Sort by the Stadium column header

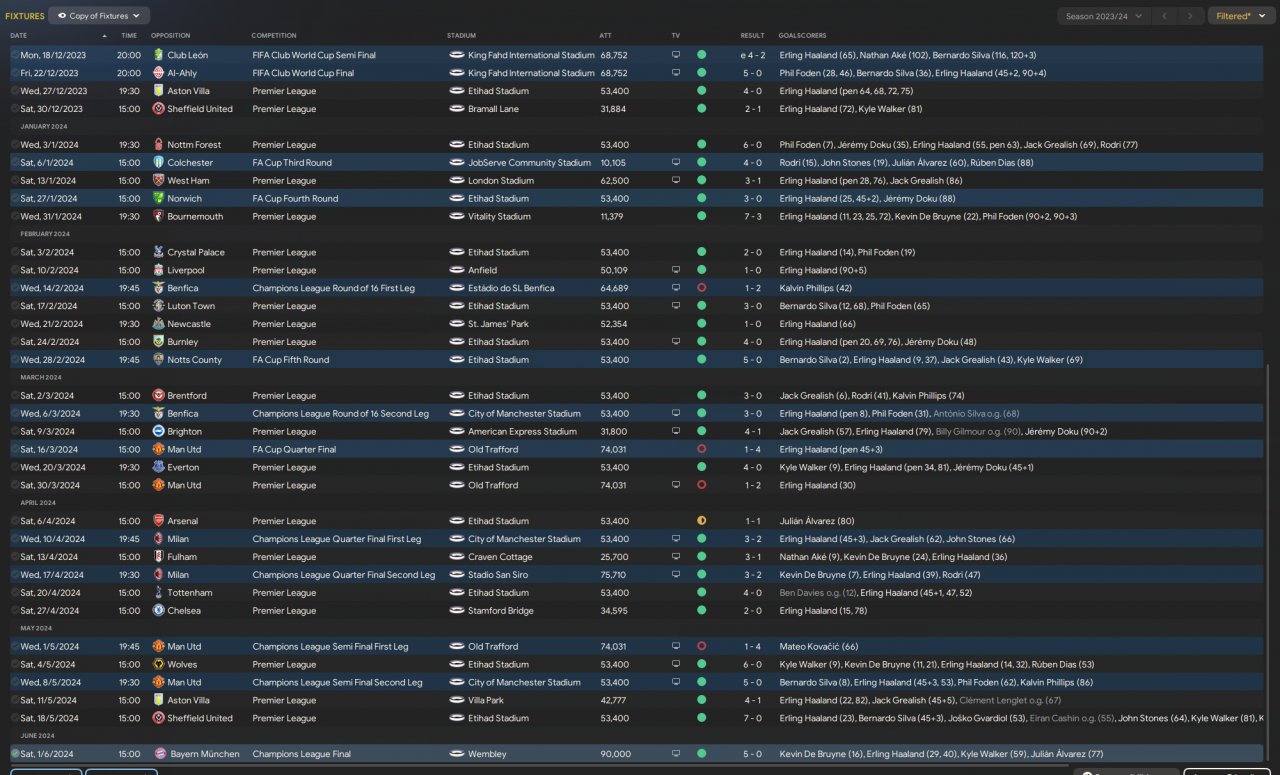[x=461, y=36]
